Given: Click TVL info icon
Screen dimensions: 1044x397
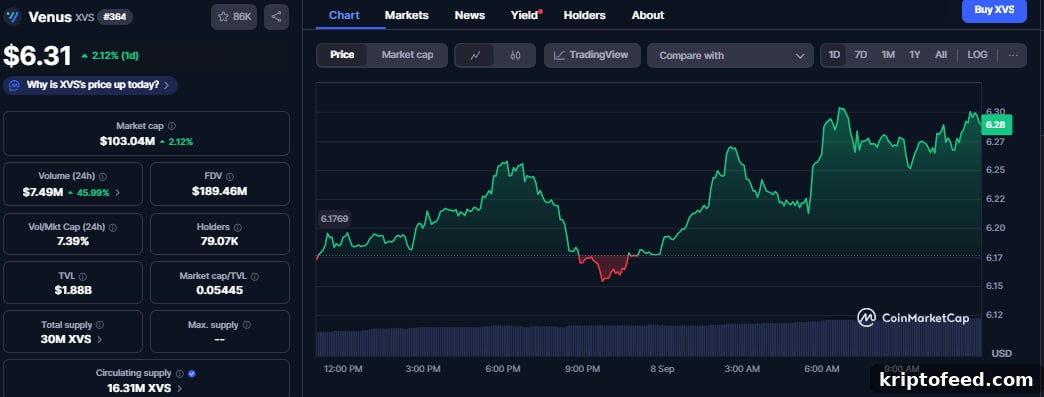Looking at the screenshot, I should click(x=83, y=276).
